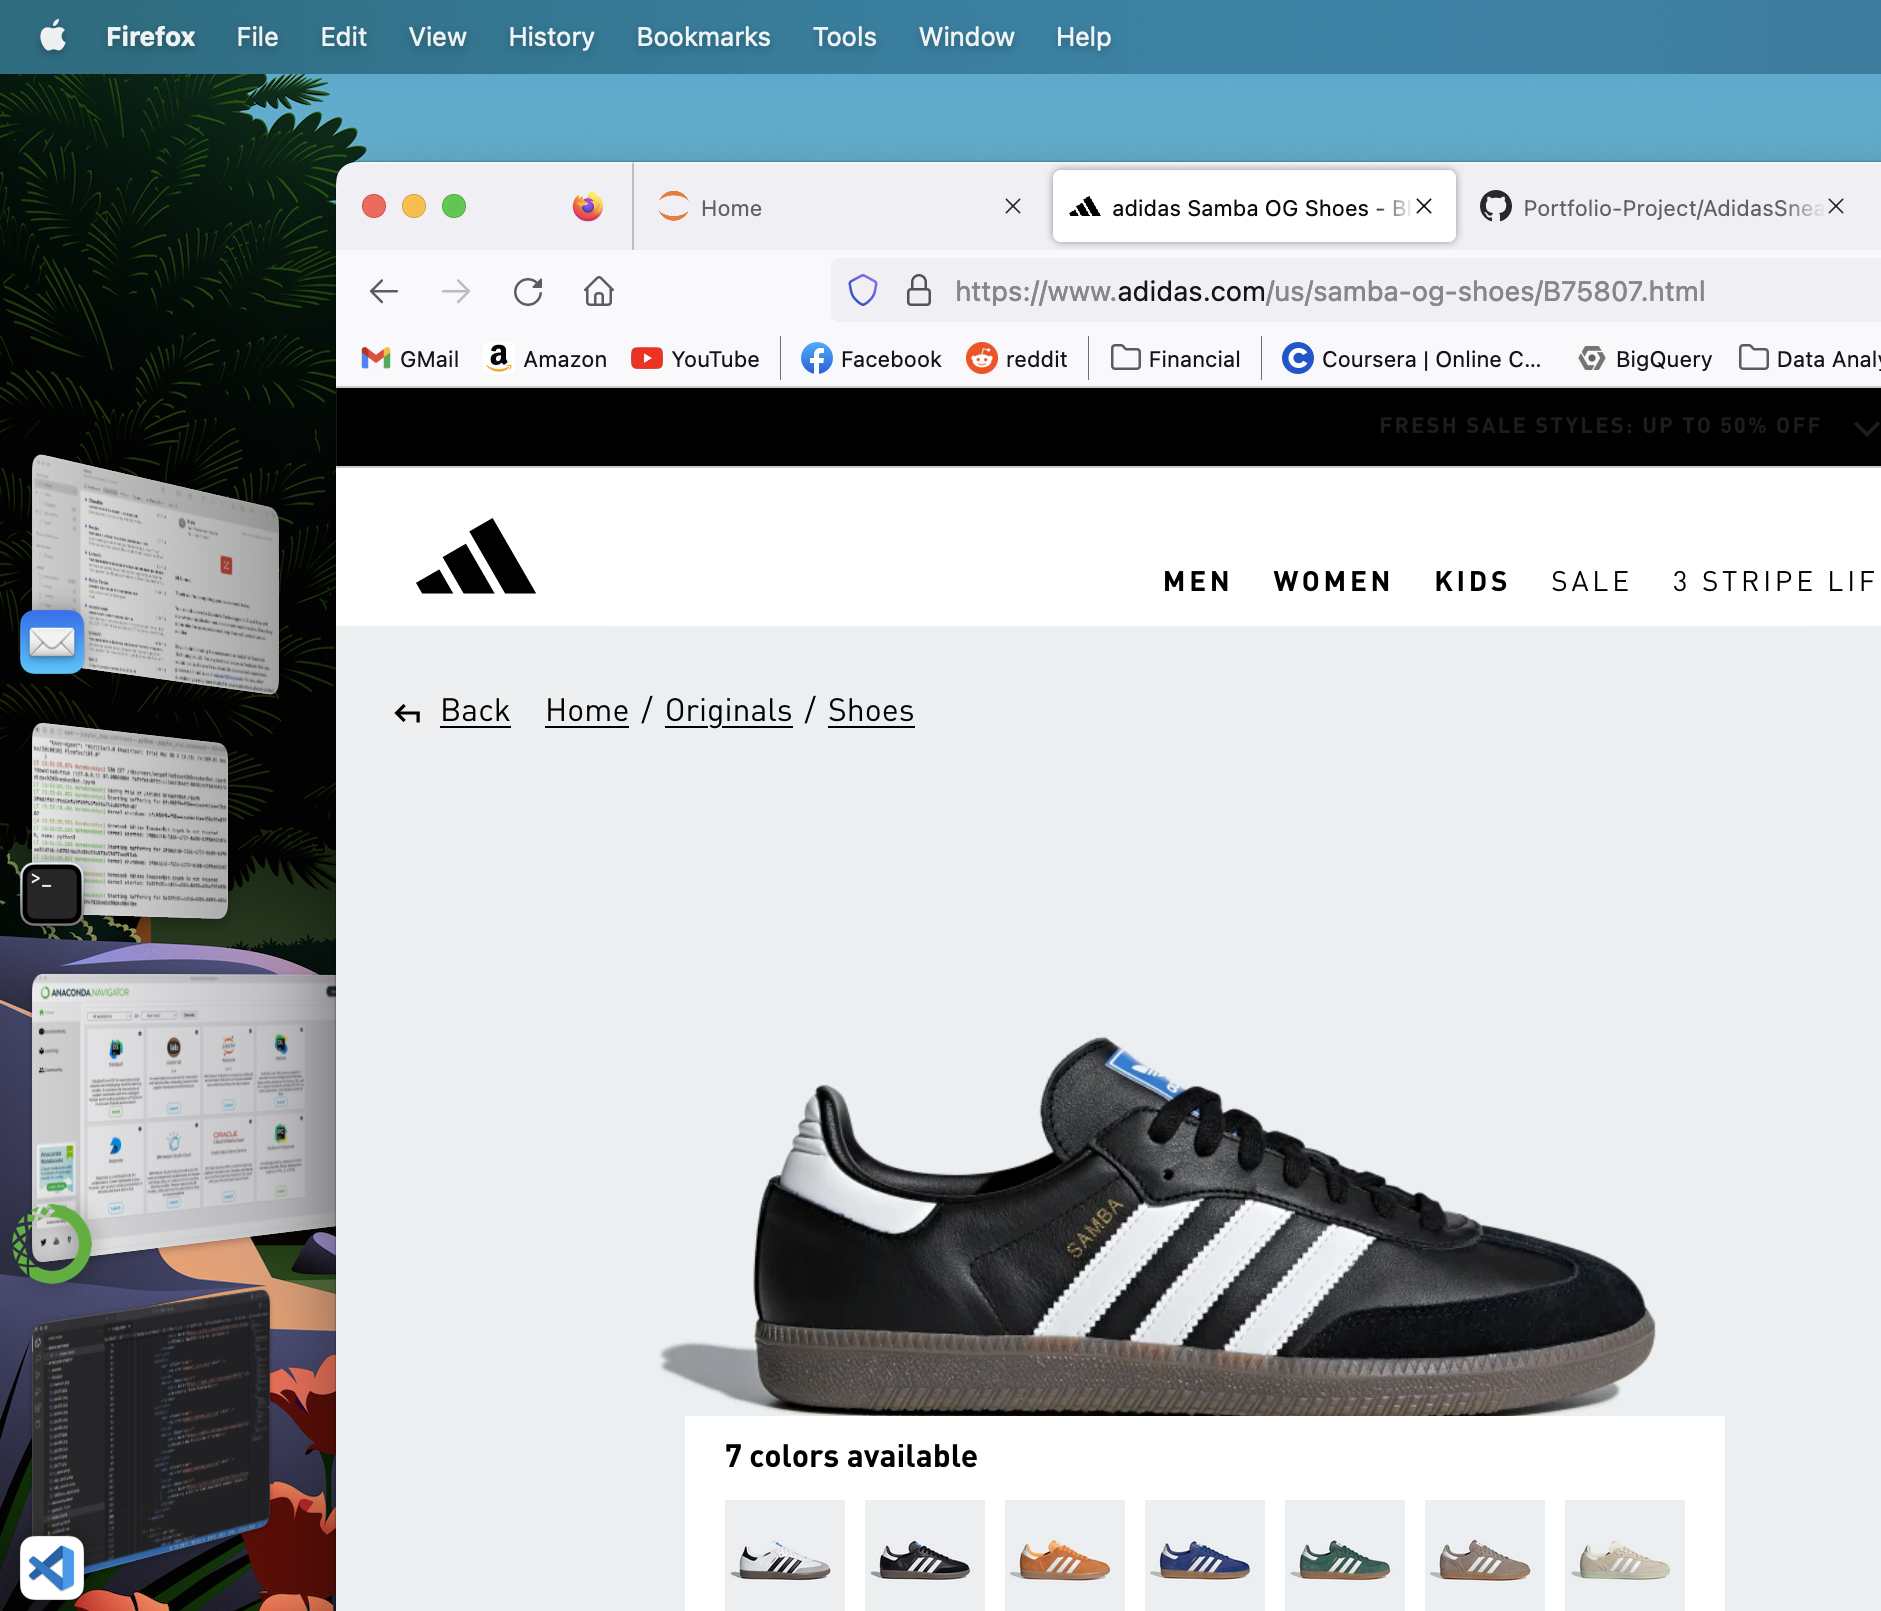The height and width of the screenshot is (1611, 1881).
Task: Open the Financial bookmarks folder
Action: (x=1176, y=359)
